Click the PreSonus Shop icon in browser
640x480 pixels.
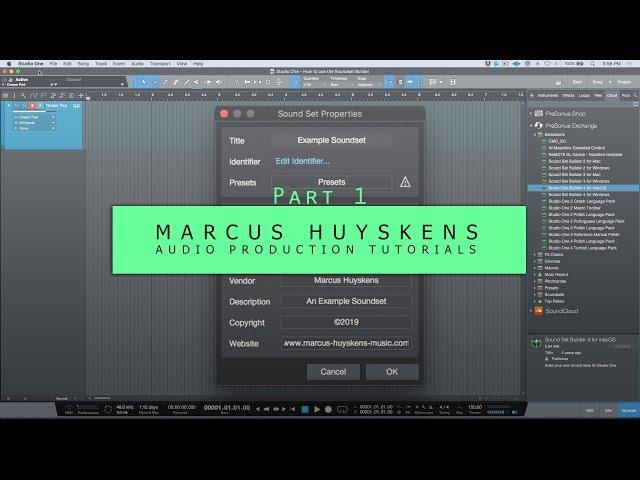tap(539, 113)
